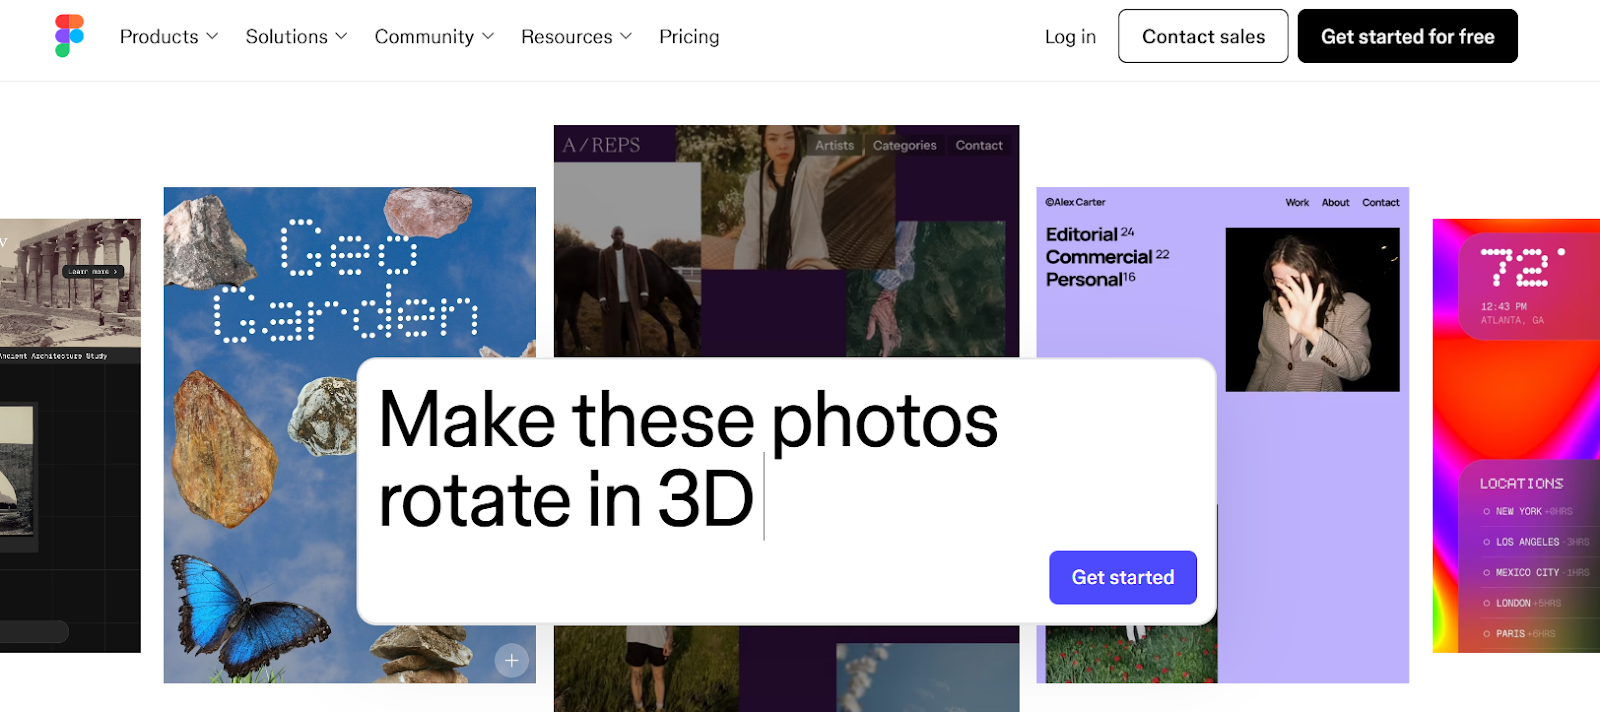Click Get started for free button
This screenshot has height=712, width=1600.
pyautogui.click(x=1407, y=37)
